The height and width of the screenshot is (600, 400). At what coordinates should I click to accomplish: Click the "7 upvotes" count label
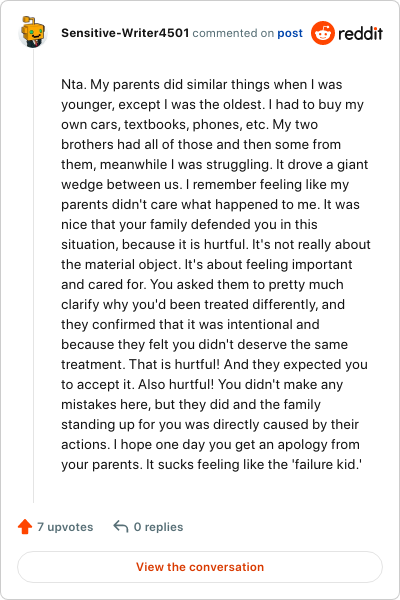pyautogui.click(x=65, y=527)
